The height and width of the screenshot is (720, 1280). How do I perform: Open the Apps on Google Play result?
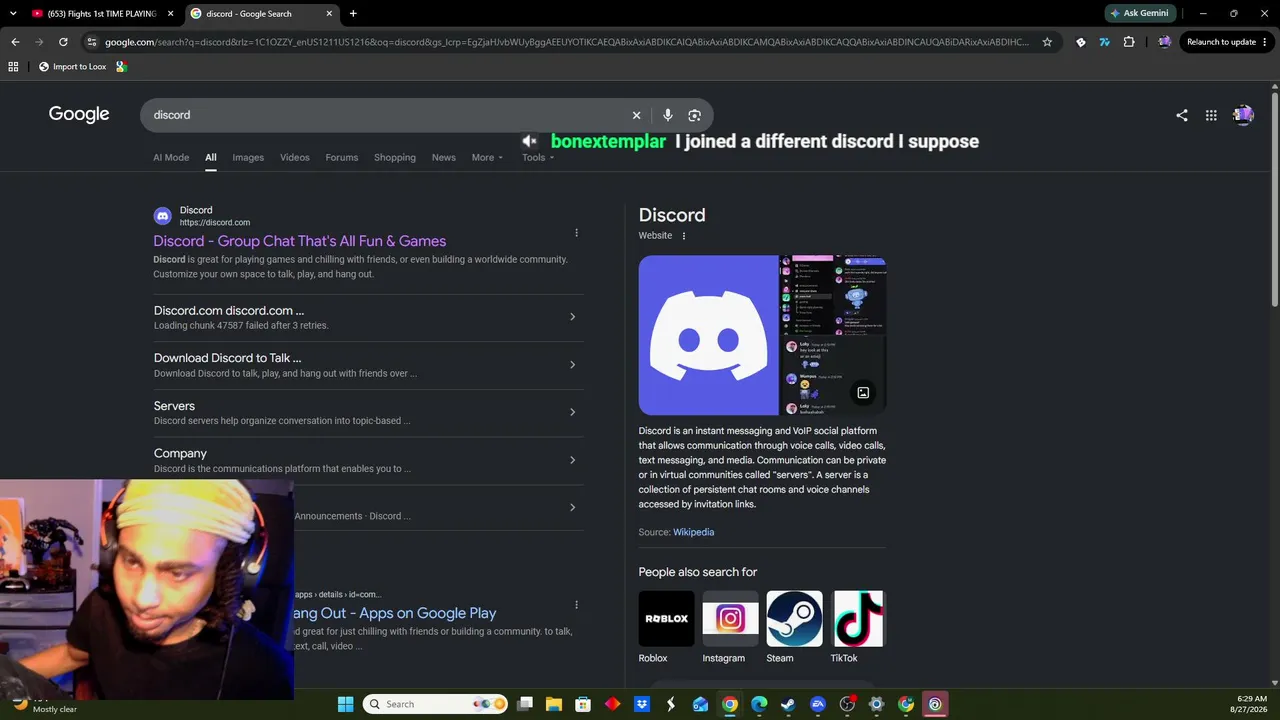394,613
